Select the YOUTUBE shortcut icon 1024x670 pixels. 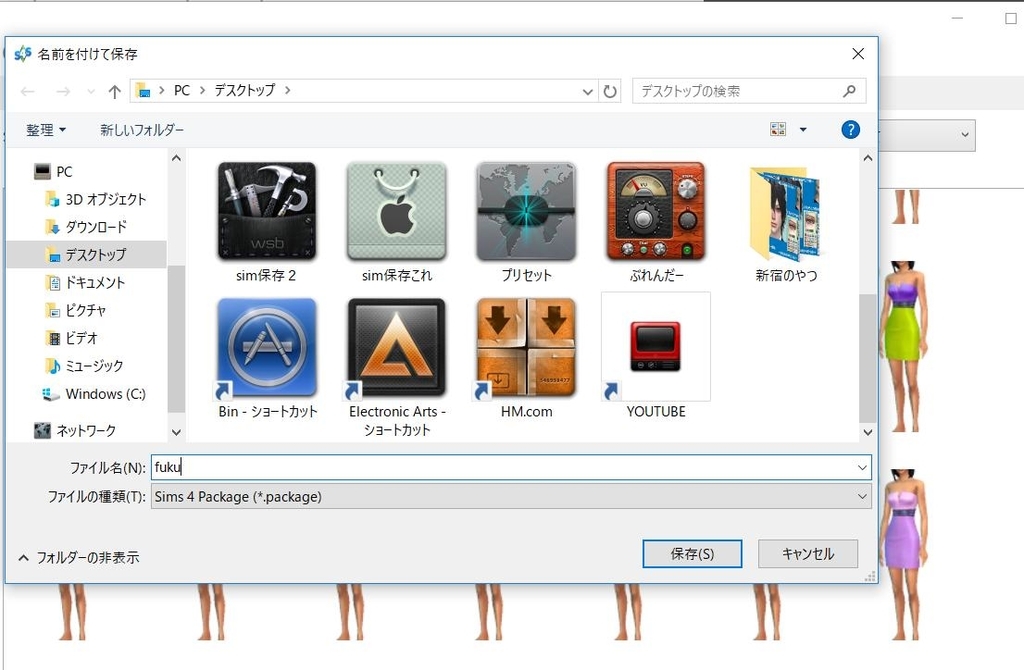click(656, 347)
